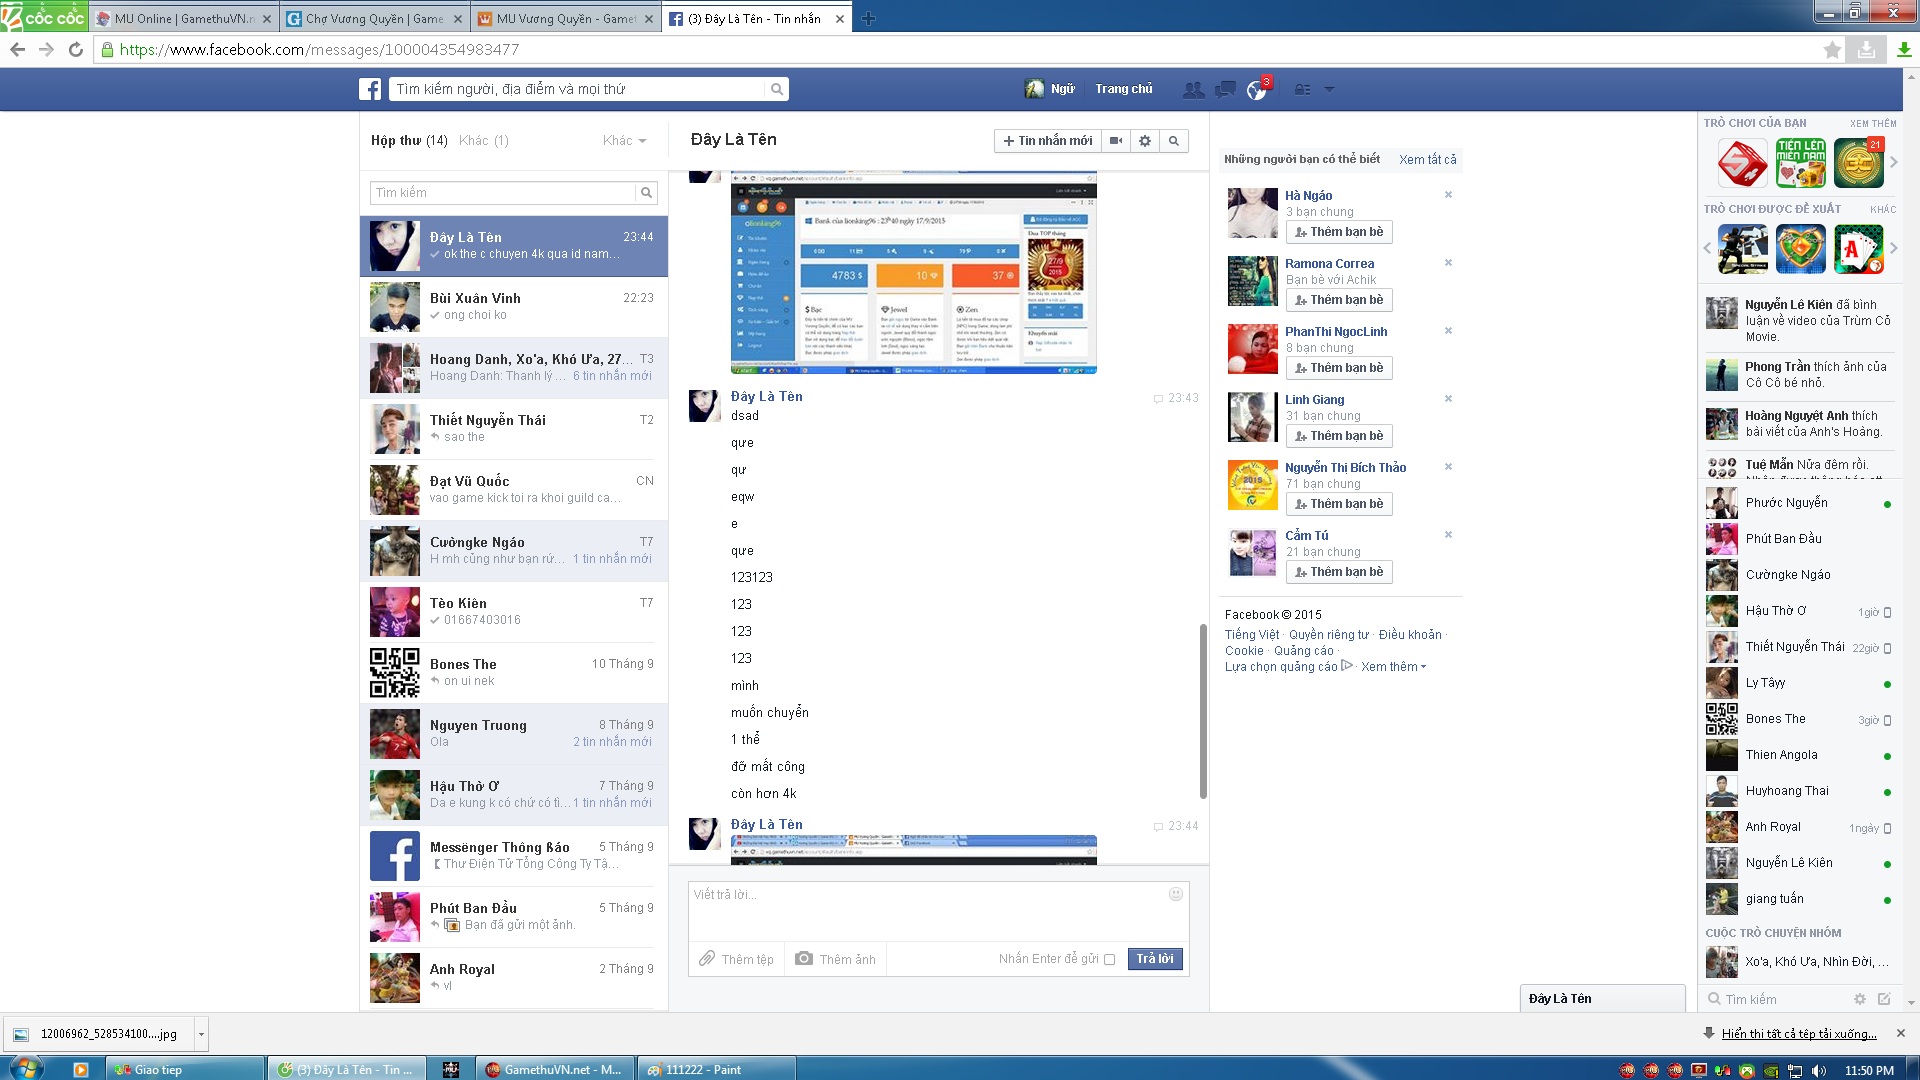Screen dimensions: 1920x1080
Task: Open account menu dropdown arrow in header
Action: [1329, 89]
